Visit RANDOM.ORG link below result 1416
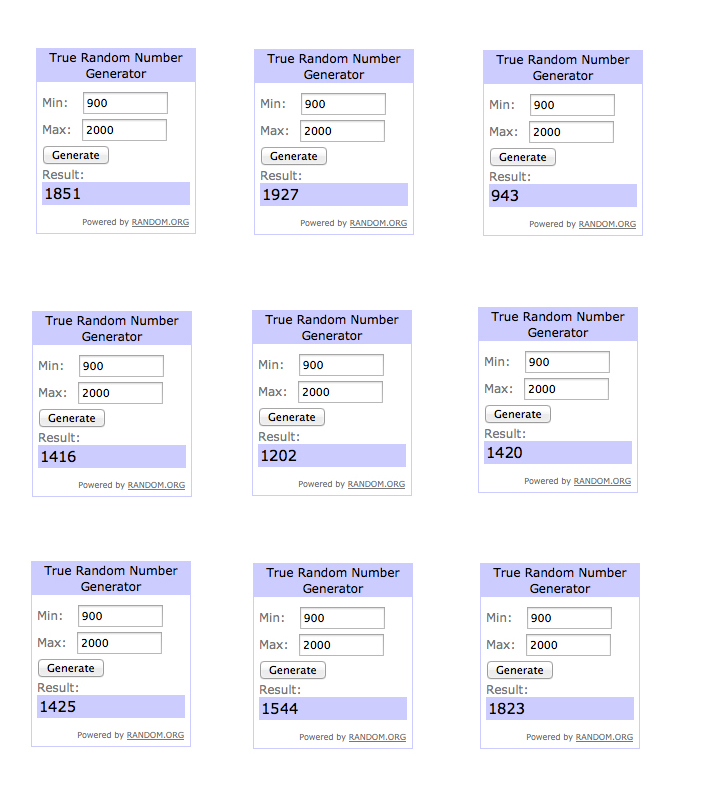728x794 pixels. [x=158, y=485]
